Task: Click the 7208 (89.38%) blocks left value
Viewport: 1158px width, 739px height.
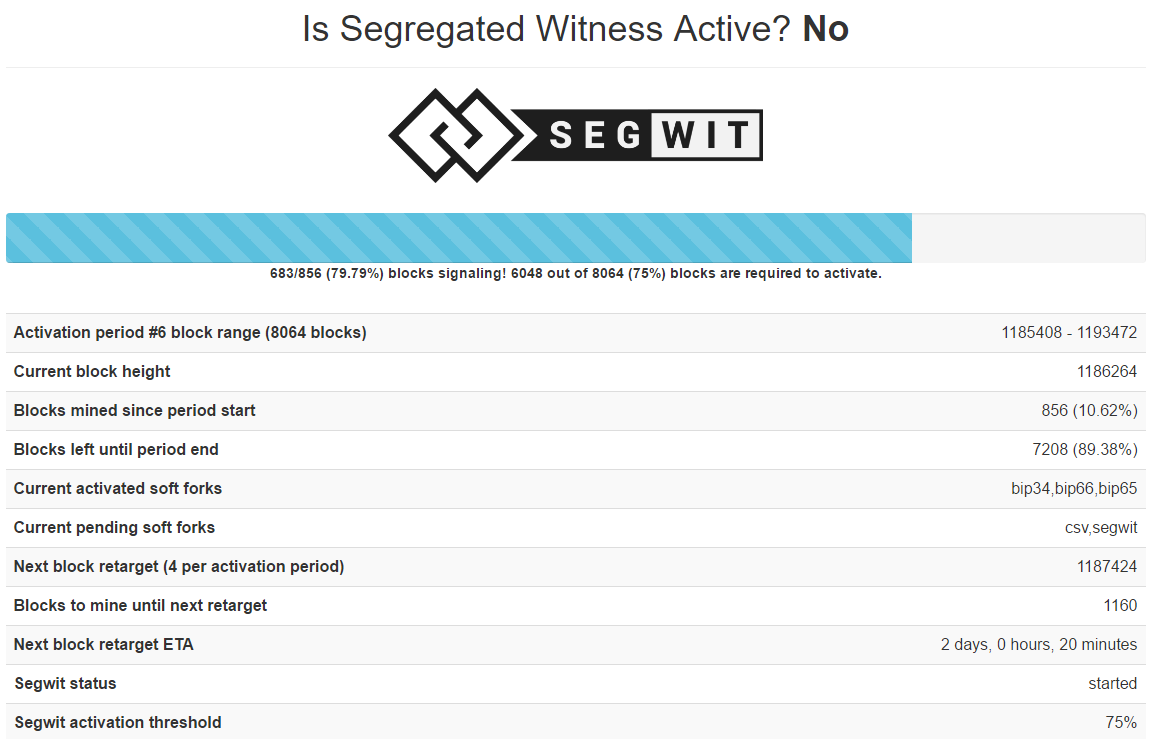Action: [1084, 450]
